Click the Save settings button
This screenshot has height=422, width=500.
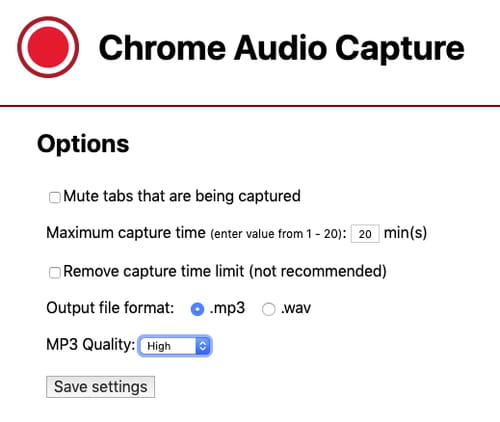[x=100, y=387]
